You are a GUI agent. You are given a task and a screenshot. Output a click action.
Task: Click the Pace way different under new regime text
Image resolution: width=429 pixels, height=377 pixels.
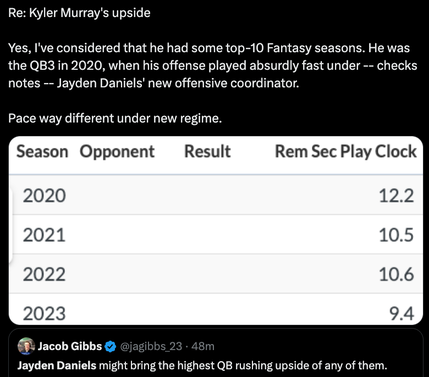[115, 118]
